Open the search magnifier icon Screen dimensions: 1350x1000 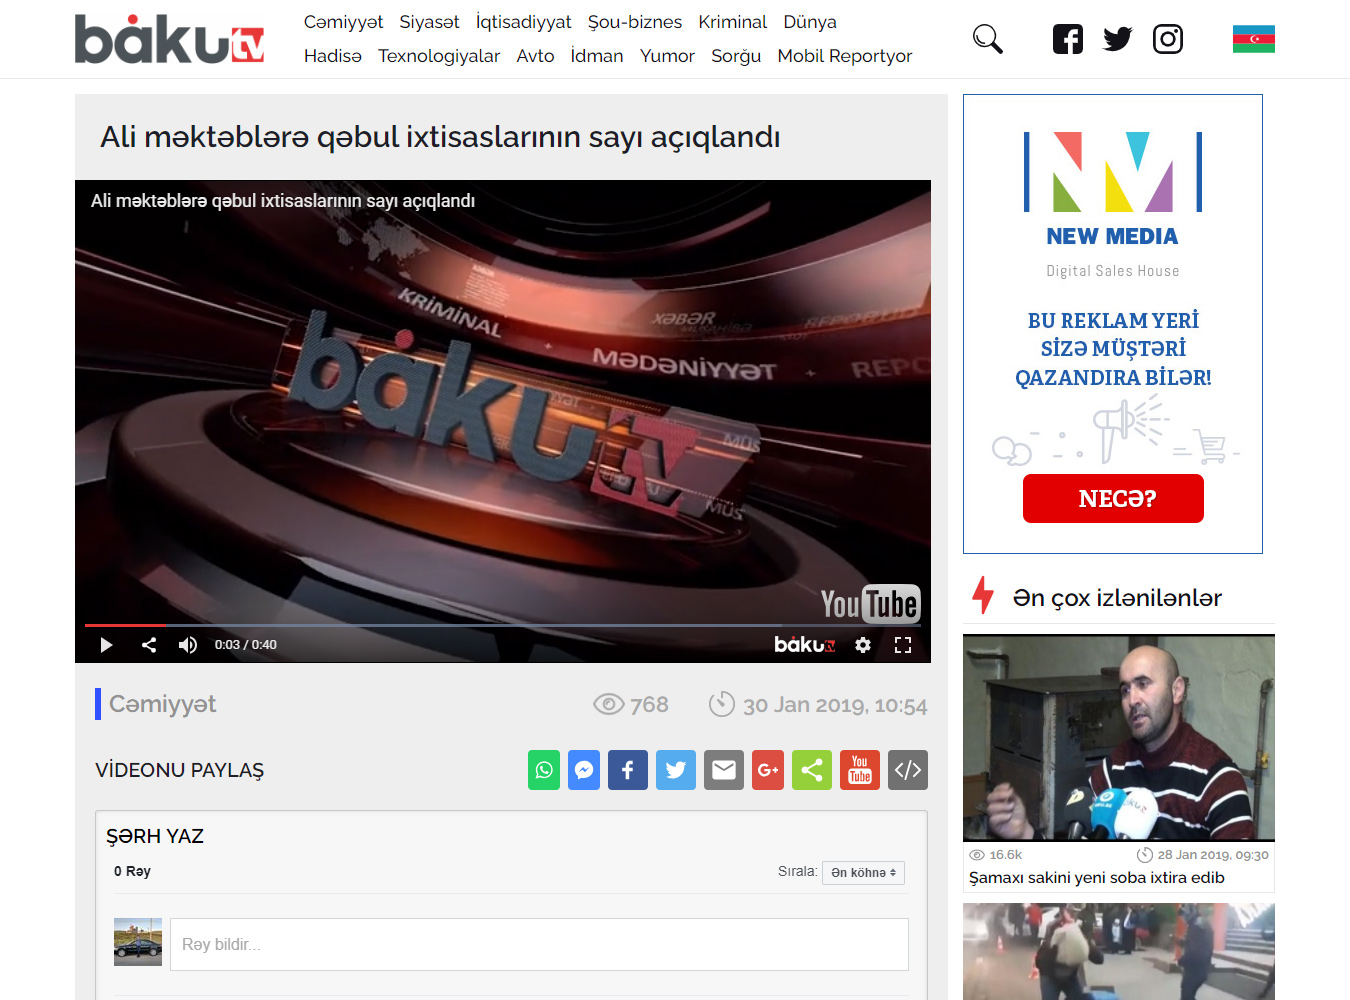tap(987, 39)
